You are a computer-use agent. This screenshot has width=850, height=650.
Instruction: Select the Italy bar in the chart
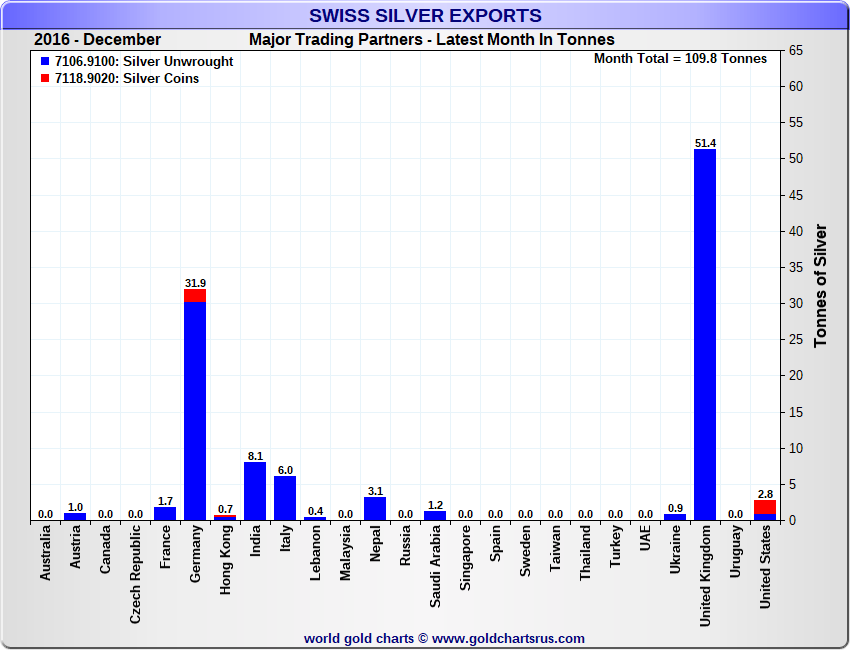pos(285,498)
